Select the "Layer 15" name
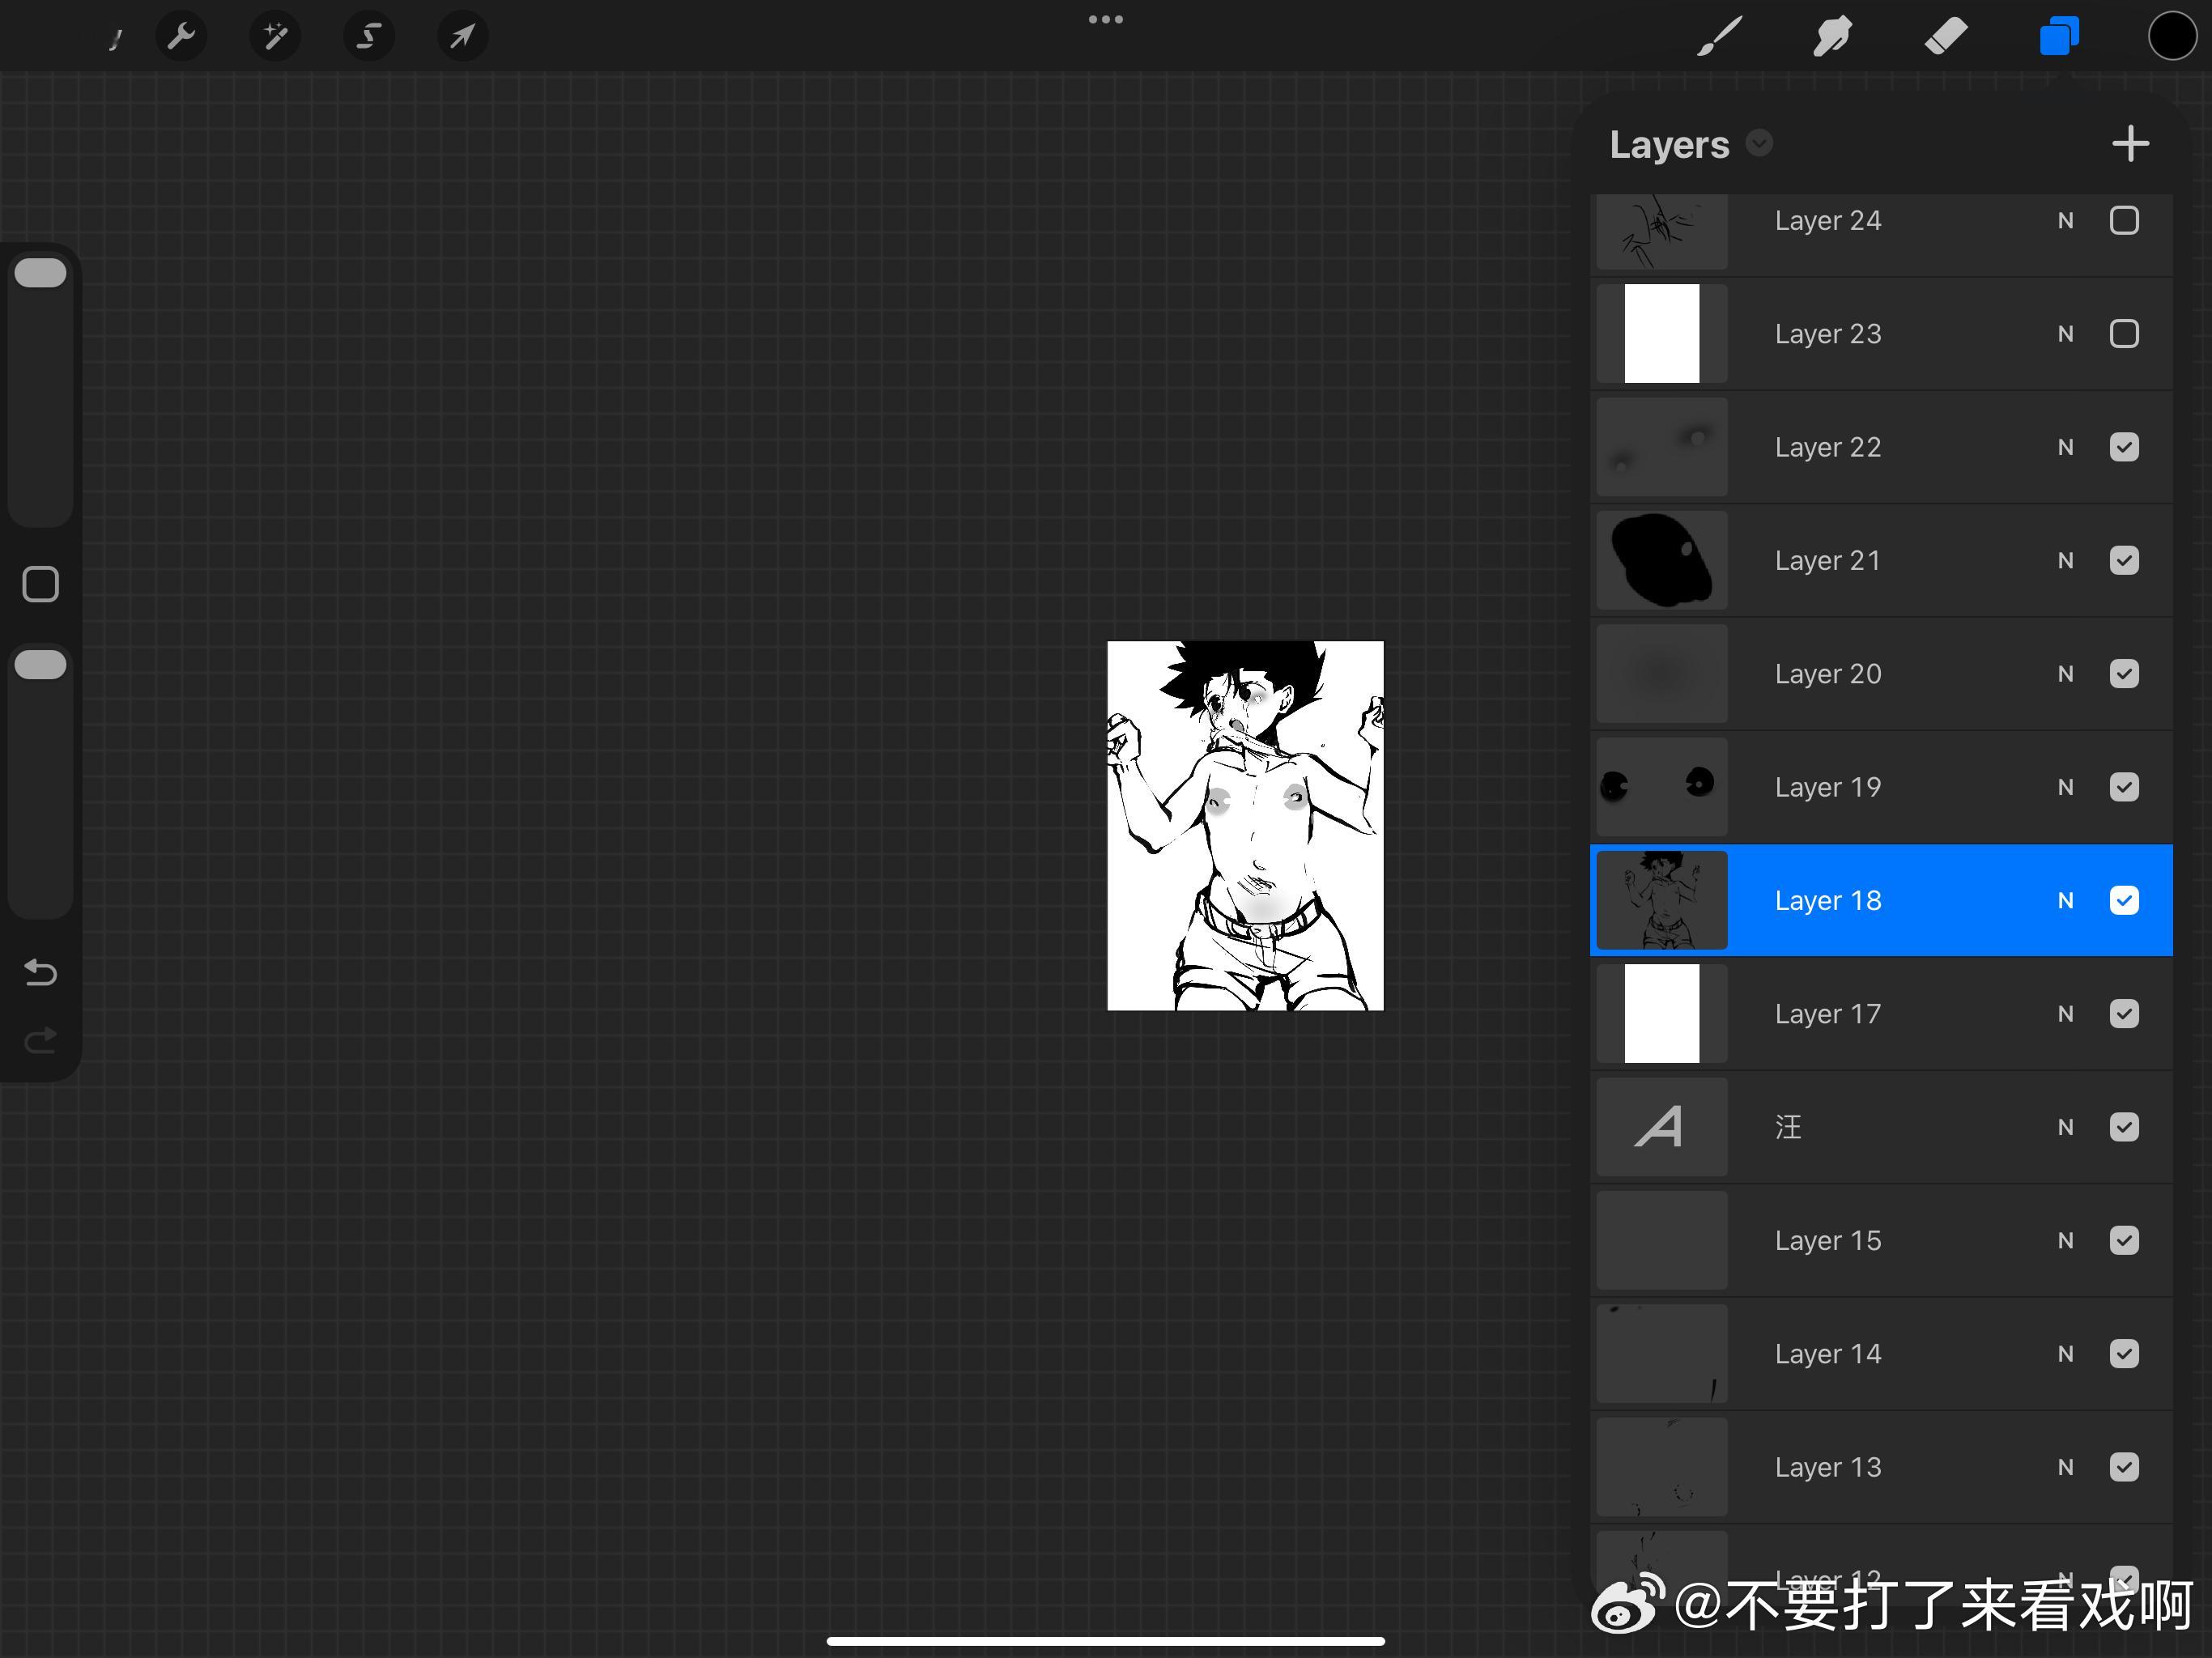The width and height of the screenshot is (2212, 1658). pos(1828,1240)
